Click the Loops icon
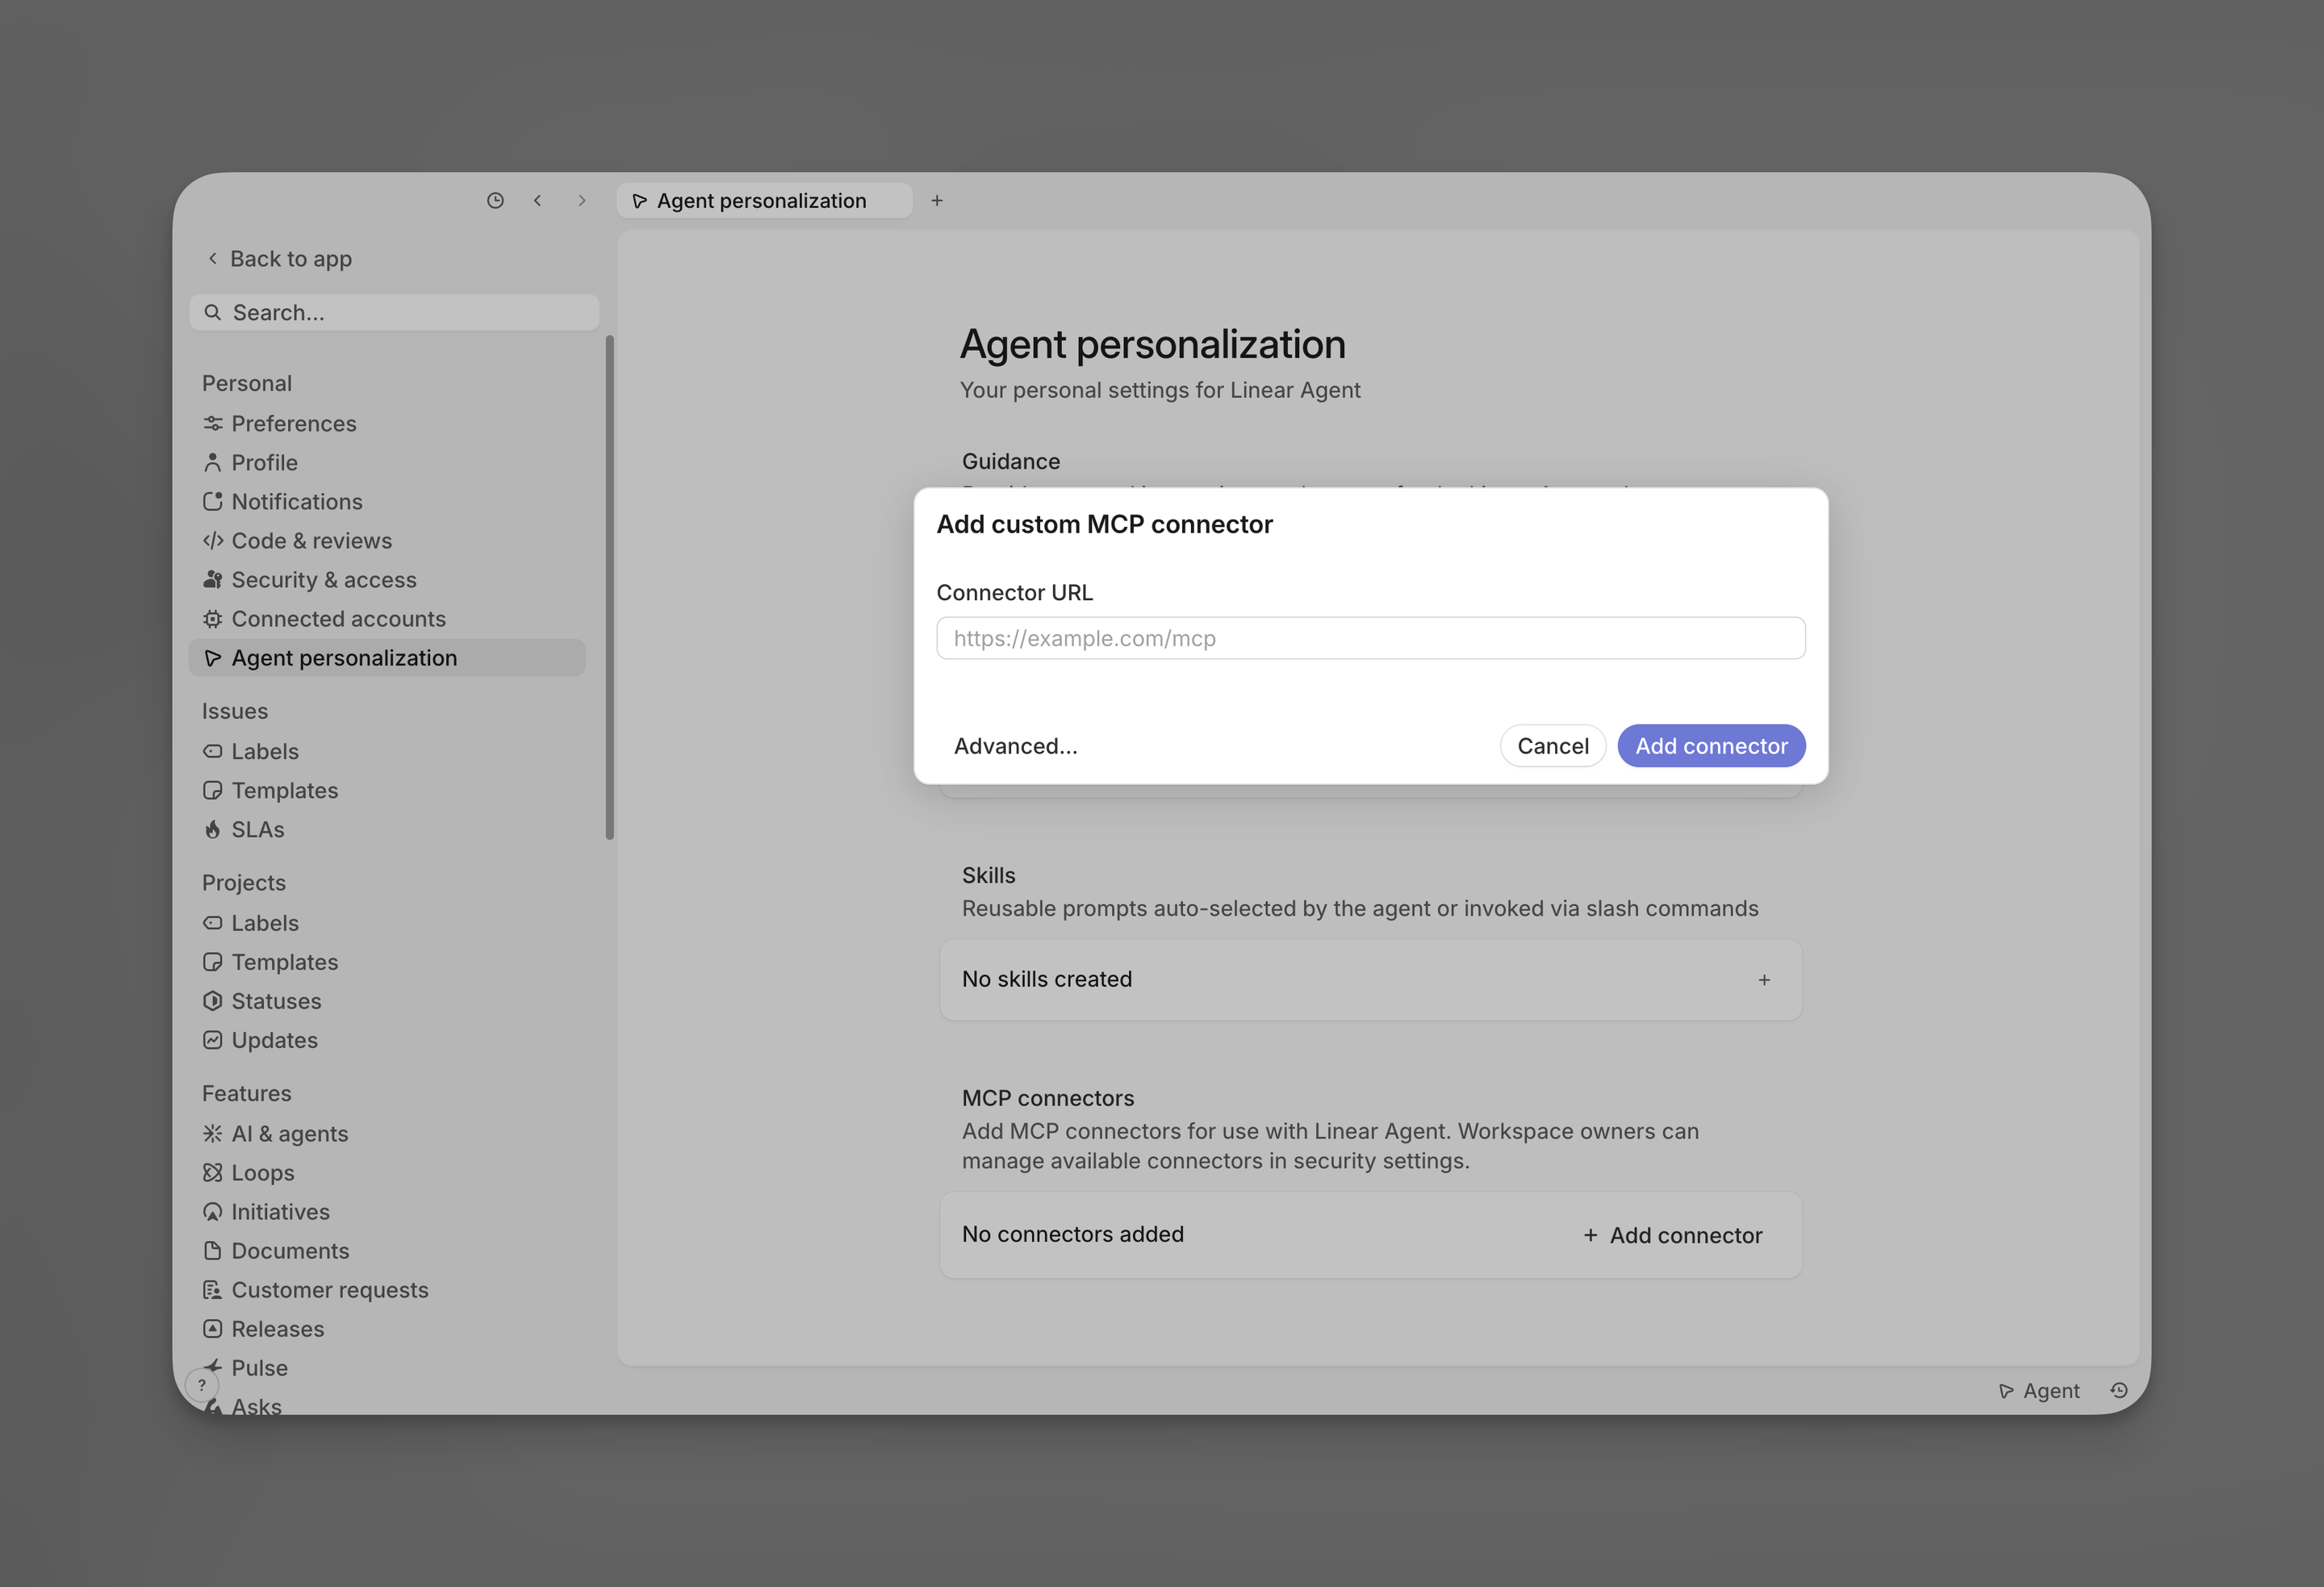Viewport: 2324px width, 1587px height. click(212, 1172)
